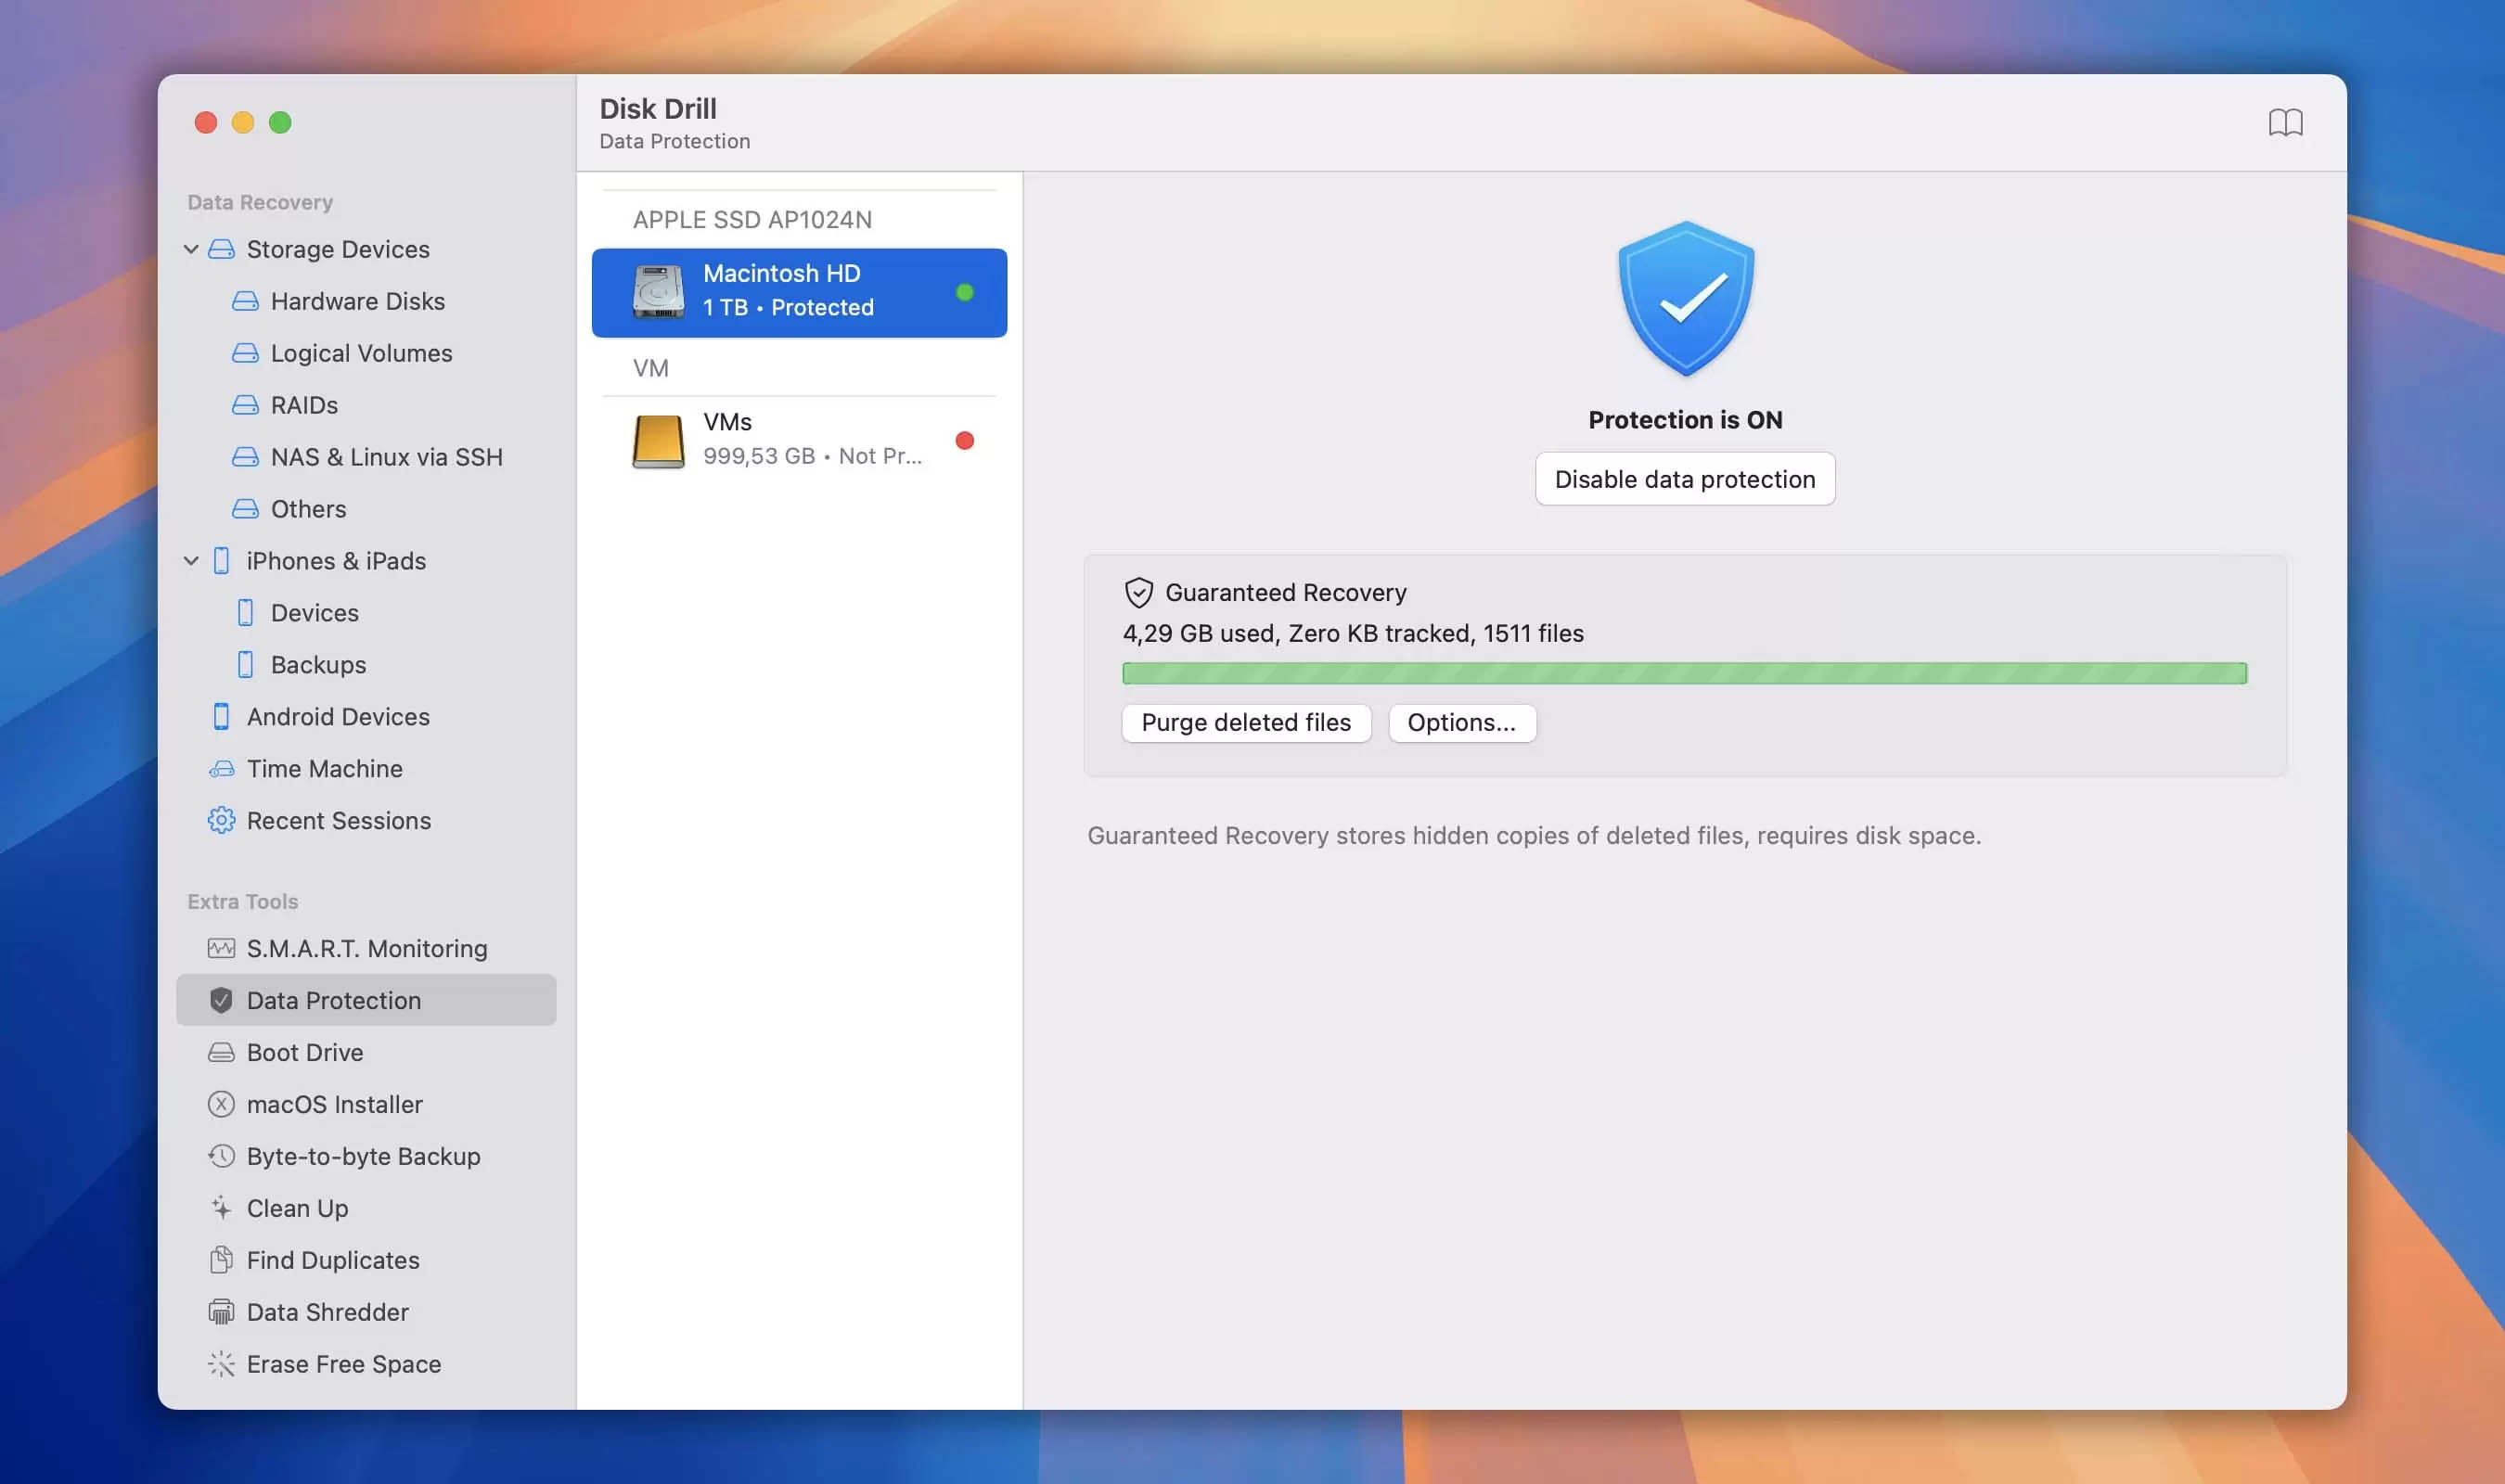The height and width of the screenshot is (1484, 2505).
Task: Click the Devices phone icon
Action: pyautogui.click(x=245, y=613)
